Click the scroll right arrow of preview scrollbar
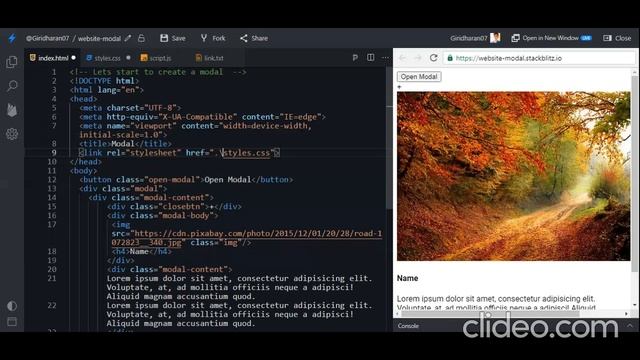Viewport: 640px width, 360px height. (626, 314)
